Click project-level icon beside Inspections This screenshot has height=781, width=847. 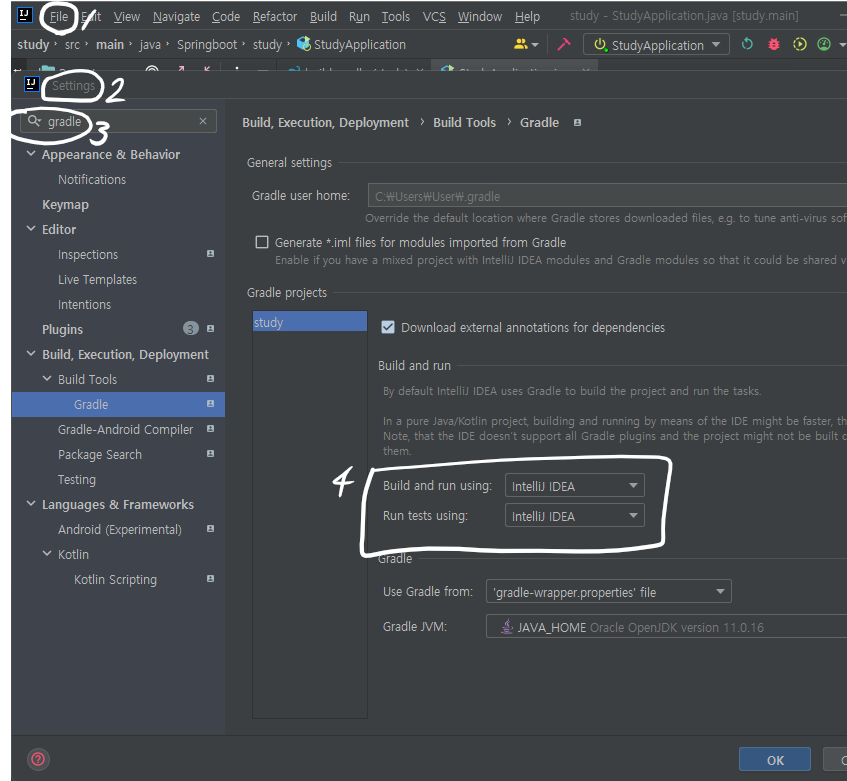click(211, 254)
